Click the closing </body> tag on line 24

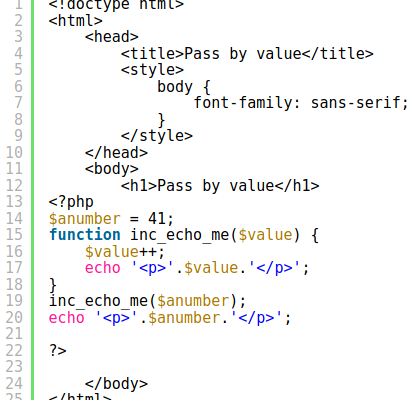tap(116, 384)
